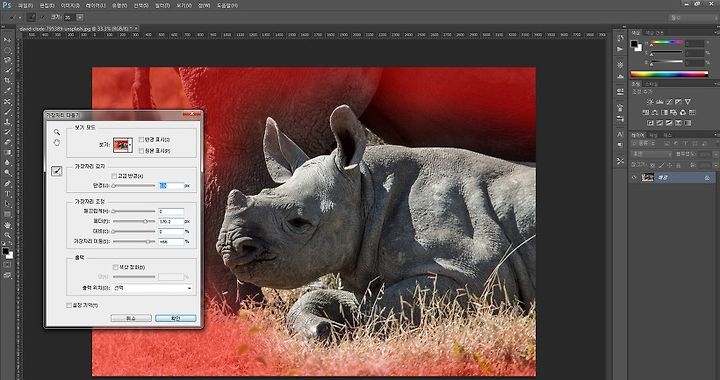Image resolution: width=720 pixels, height=380 pixels.
Task: Switch to the Channels panel tab
Action: point(652,135)
